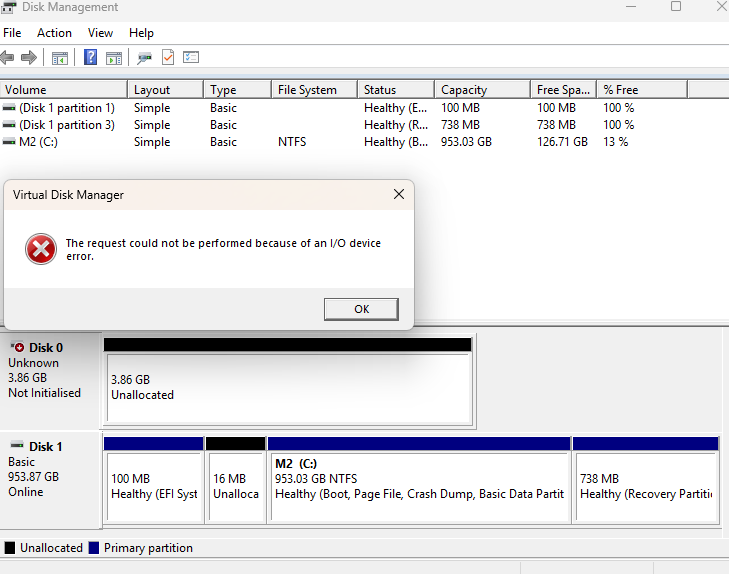Sort by the Layout column header
The width and height of the screenshot is (729, 574).
point(166,90)
